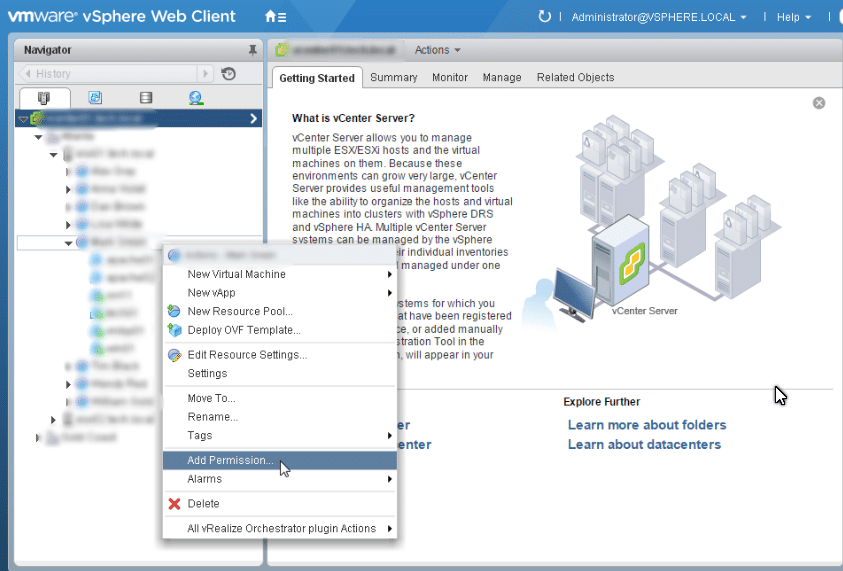Screen dimensions: 843x571
Task: Click the vCenter icon in object header
Action: [281, 50]
